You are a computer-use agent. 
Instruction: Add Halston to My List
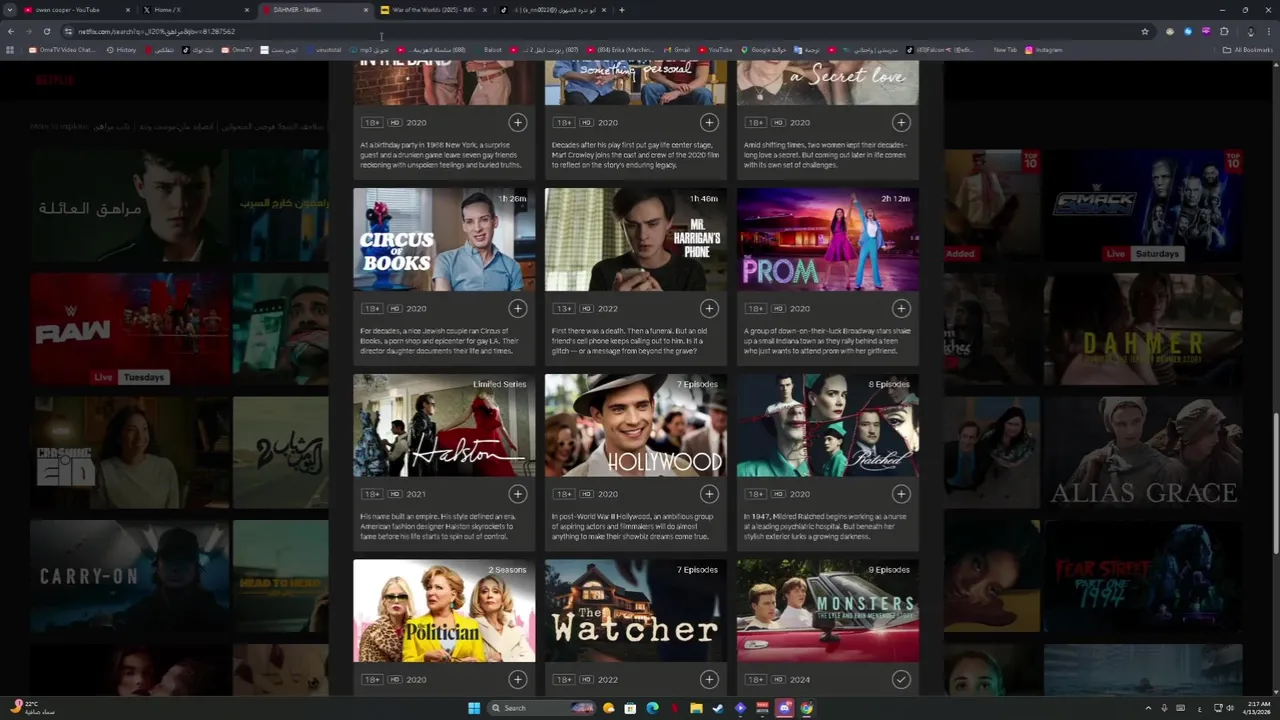(x=517, y=494)
